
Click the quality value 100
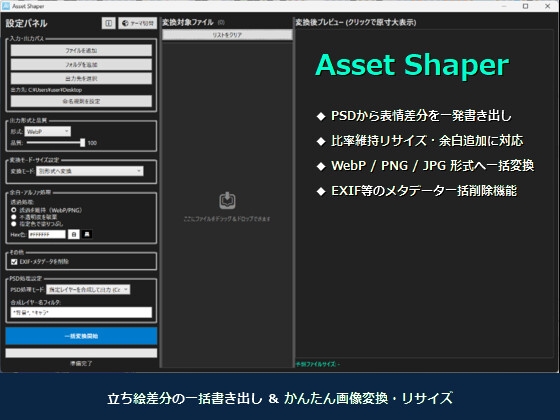pyautogui.click(x=92, y=143)
